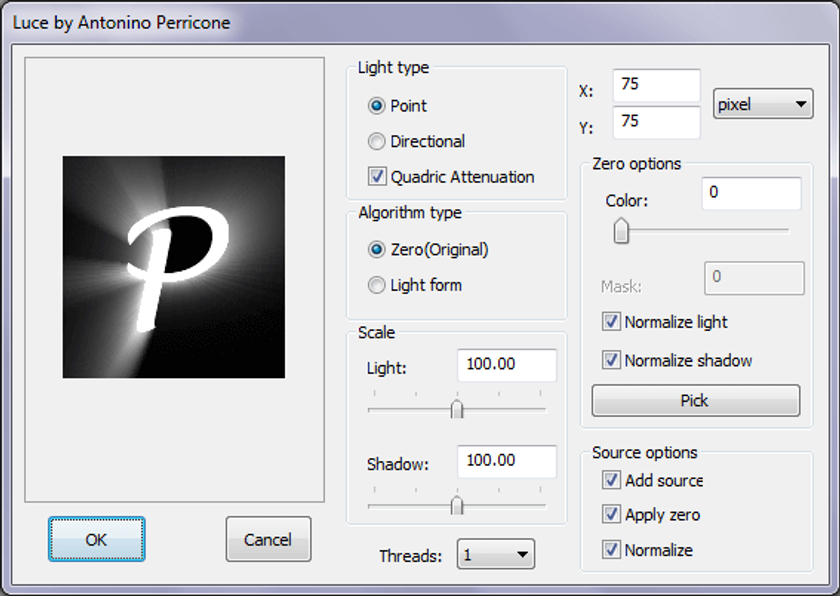Screen dimensions: 840x596
Task: Click the Shadow scale value field
Action: [507, 461]
